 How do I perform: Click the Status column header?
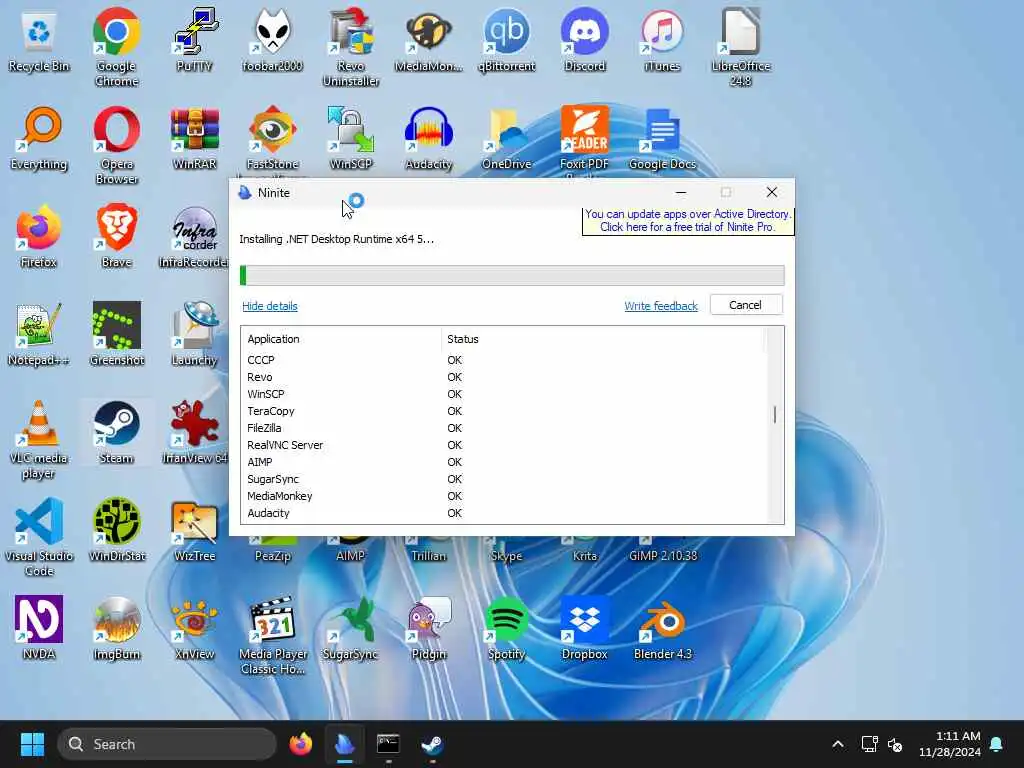(x=602, y=339)
